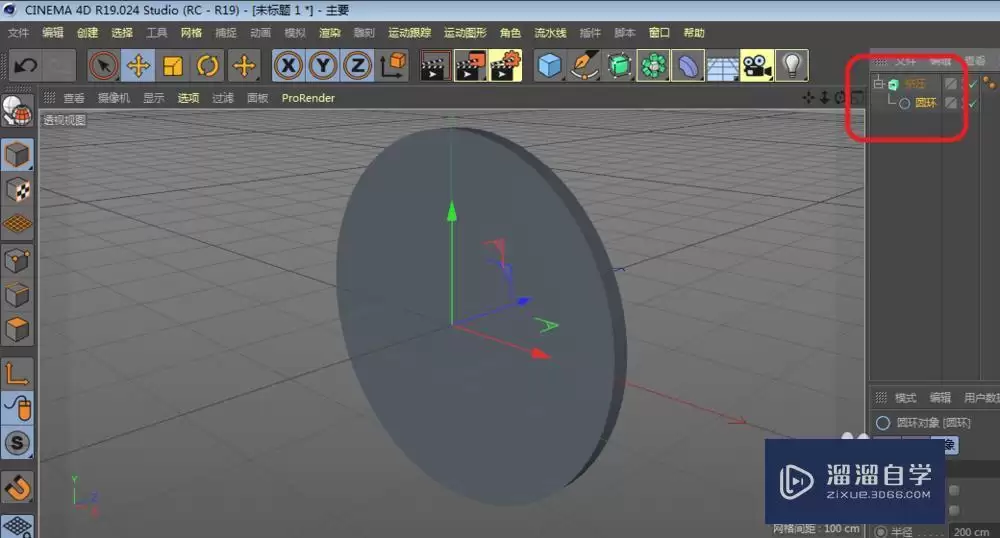
Task: Toggle X axis lock
Action: 288,66
